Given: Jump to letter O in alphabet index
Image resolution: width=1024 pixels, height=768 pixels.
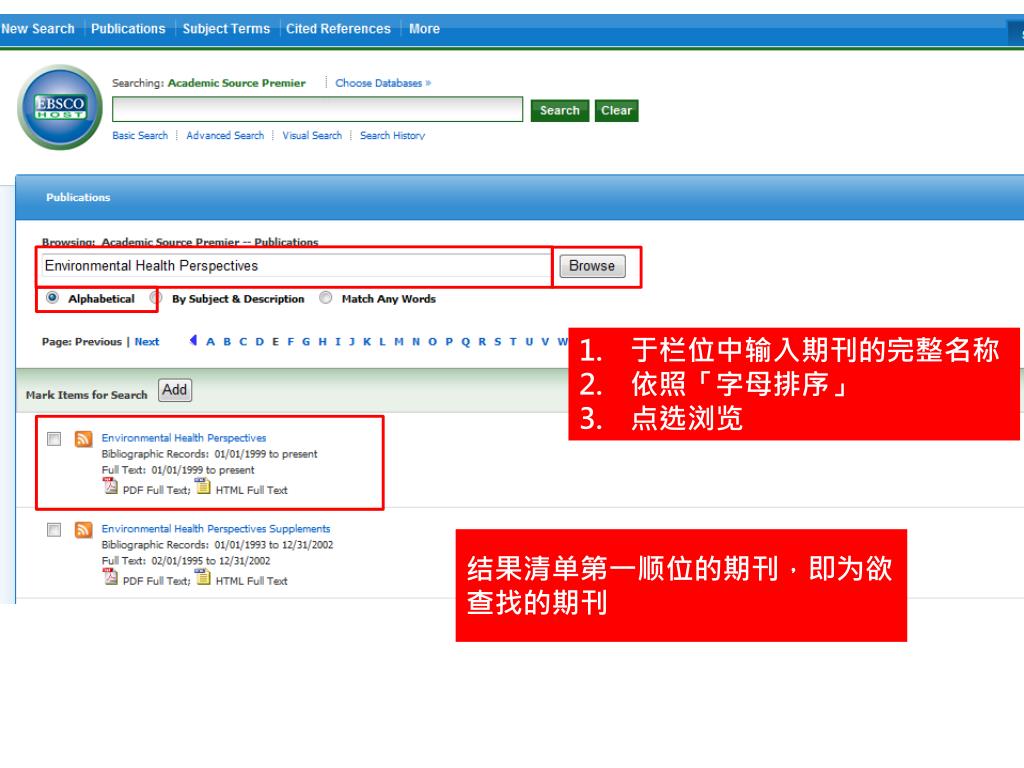Looking at the screenshot, I should (x=432, y=342).
